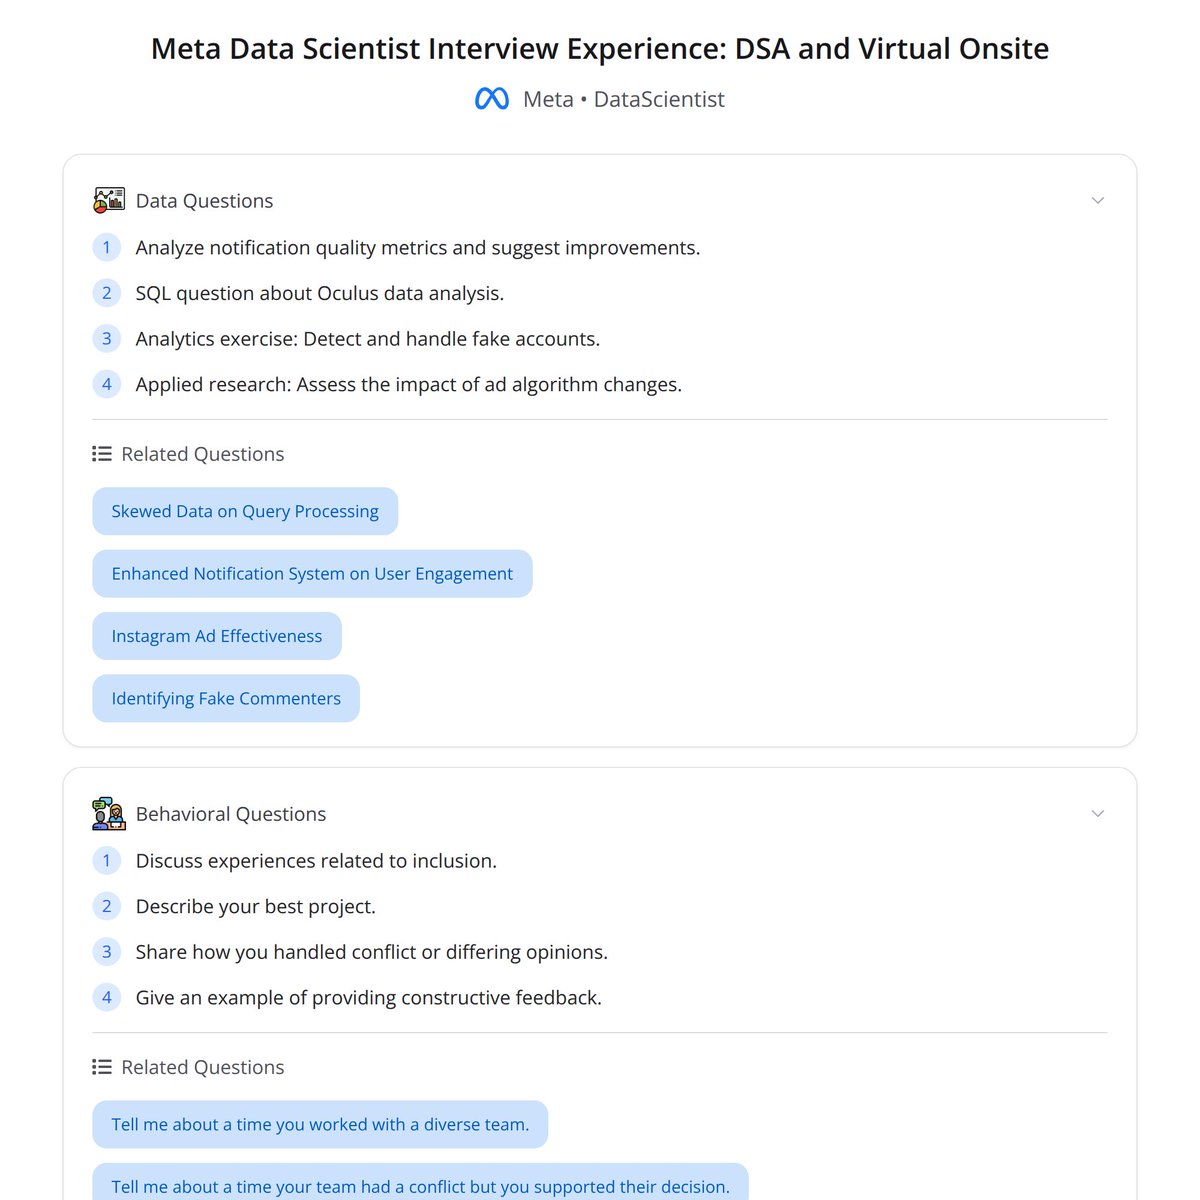Click the Meta logo icon

(x=491, y=99)
